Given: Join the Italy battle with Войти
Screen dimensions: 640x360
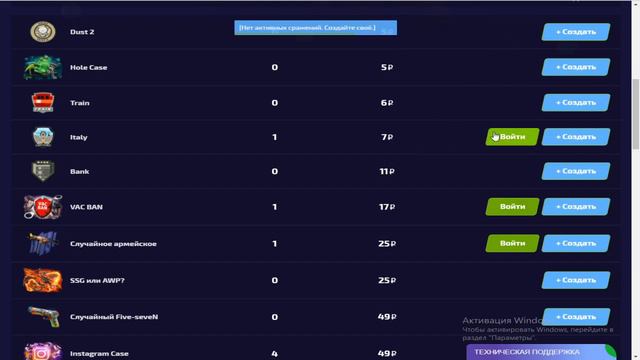Looking at the screenshot, I should 512,137.
